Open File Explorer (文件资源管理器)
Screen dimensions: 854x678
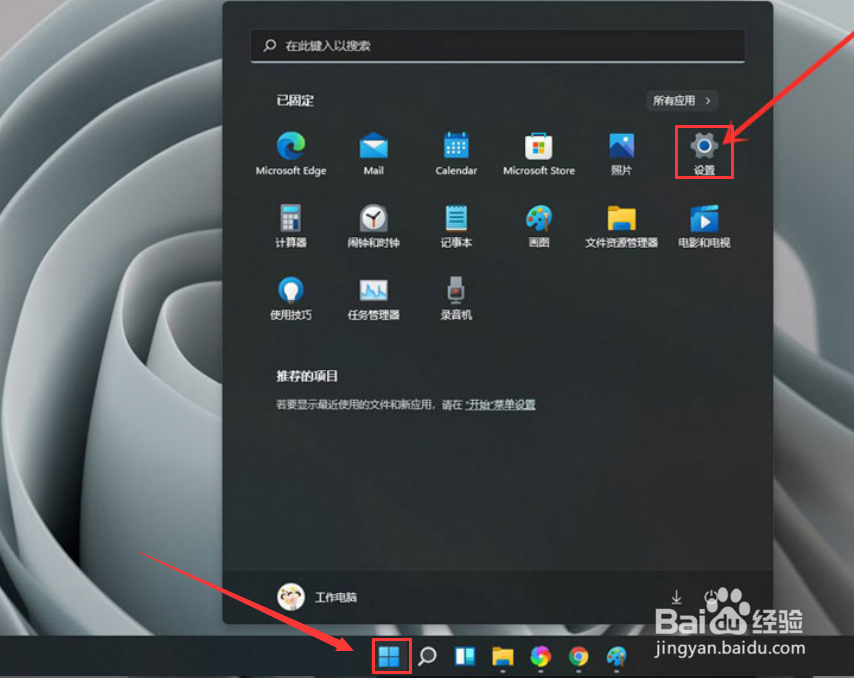621,223
